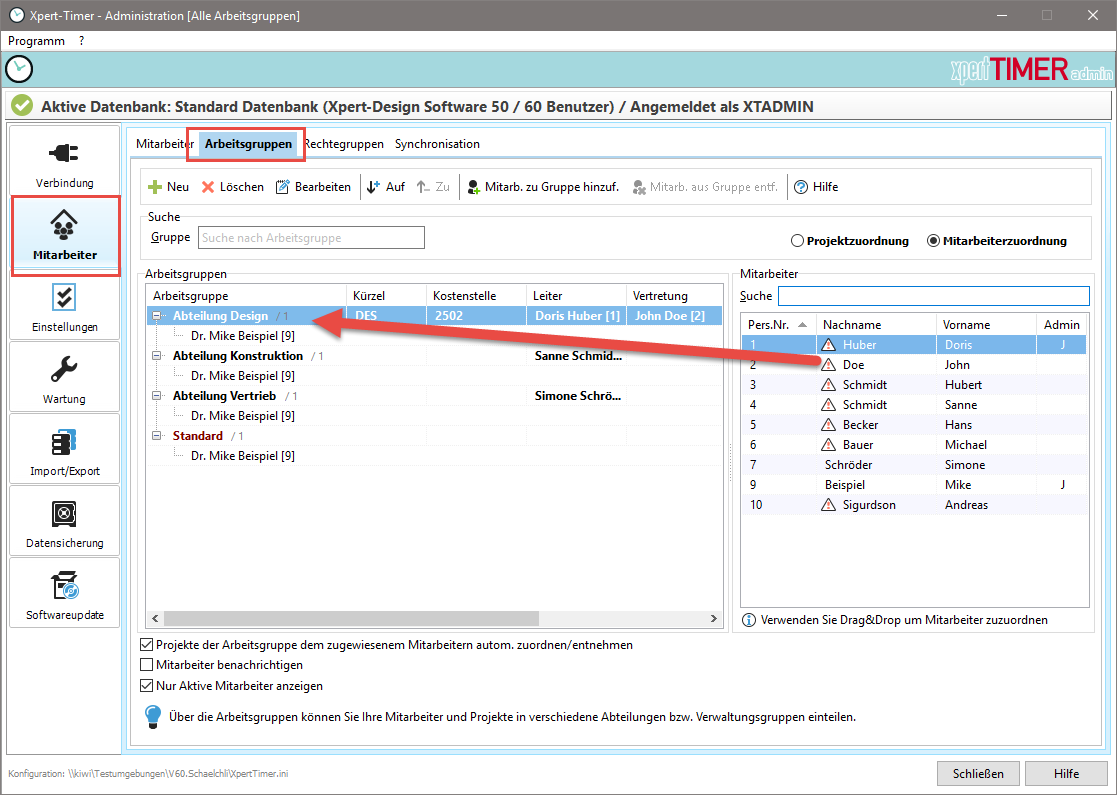Disable Nur Aktive Mitarbeiter anzeigen
Screen dimensions: 1117x795
[x=148, y=686]
